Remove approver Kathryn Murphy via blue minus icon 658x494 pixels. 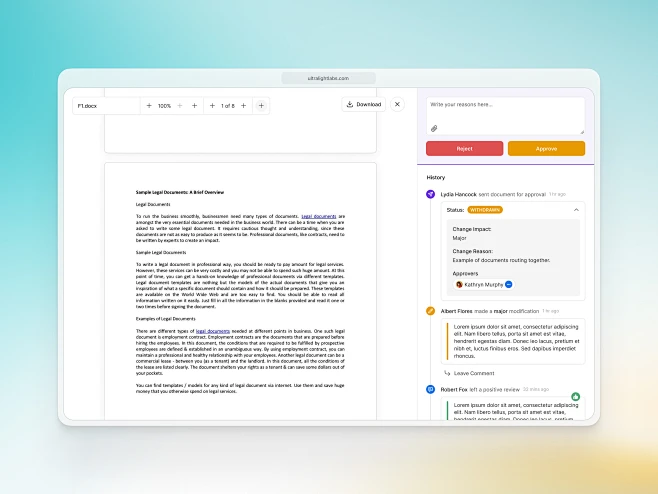pyautogui.click(x=509, y=285)
